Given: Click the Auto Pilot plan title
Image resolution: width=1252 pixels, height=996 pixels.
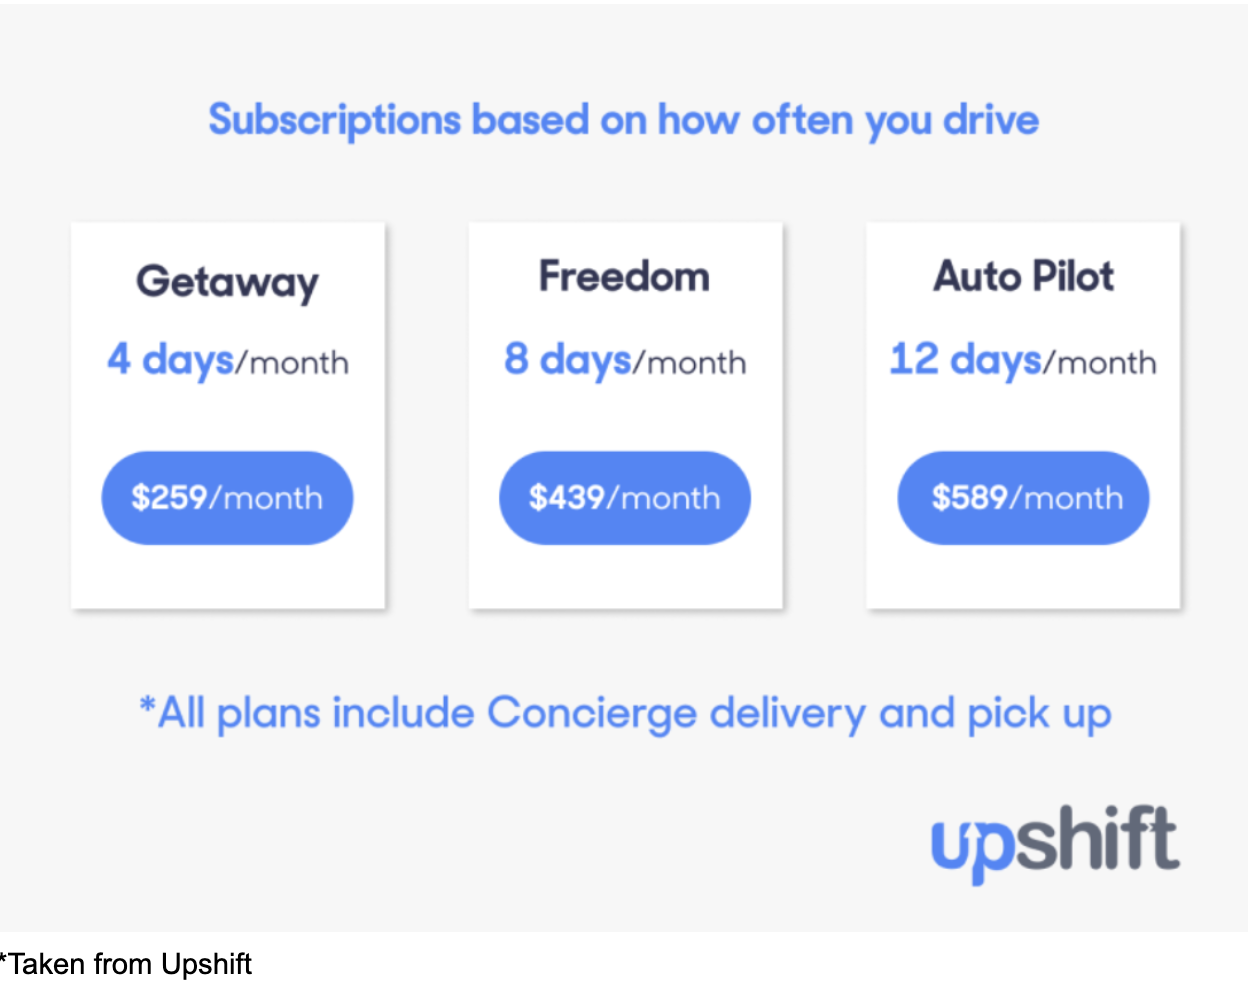Looking at the screenshot, I should pyautogui.click(x=1024, y=277).
